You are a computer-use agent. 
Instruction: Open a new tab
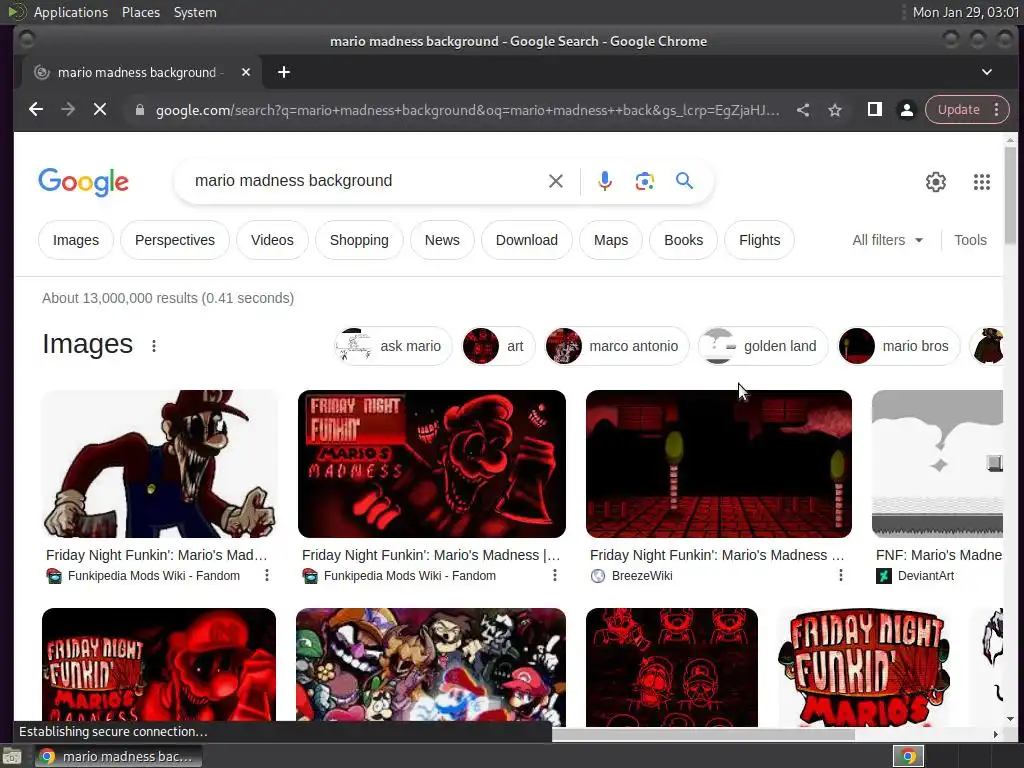tap(283, 72)
